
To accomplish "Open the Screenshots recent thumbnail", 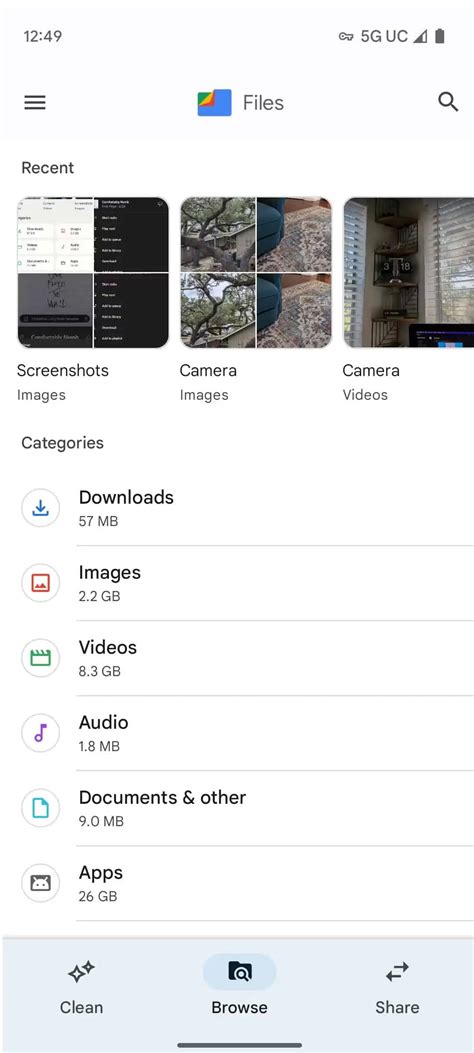I will click(x=93, y=273).
